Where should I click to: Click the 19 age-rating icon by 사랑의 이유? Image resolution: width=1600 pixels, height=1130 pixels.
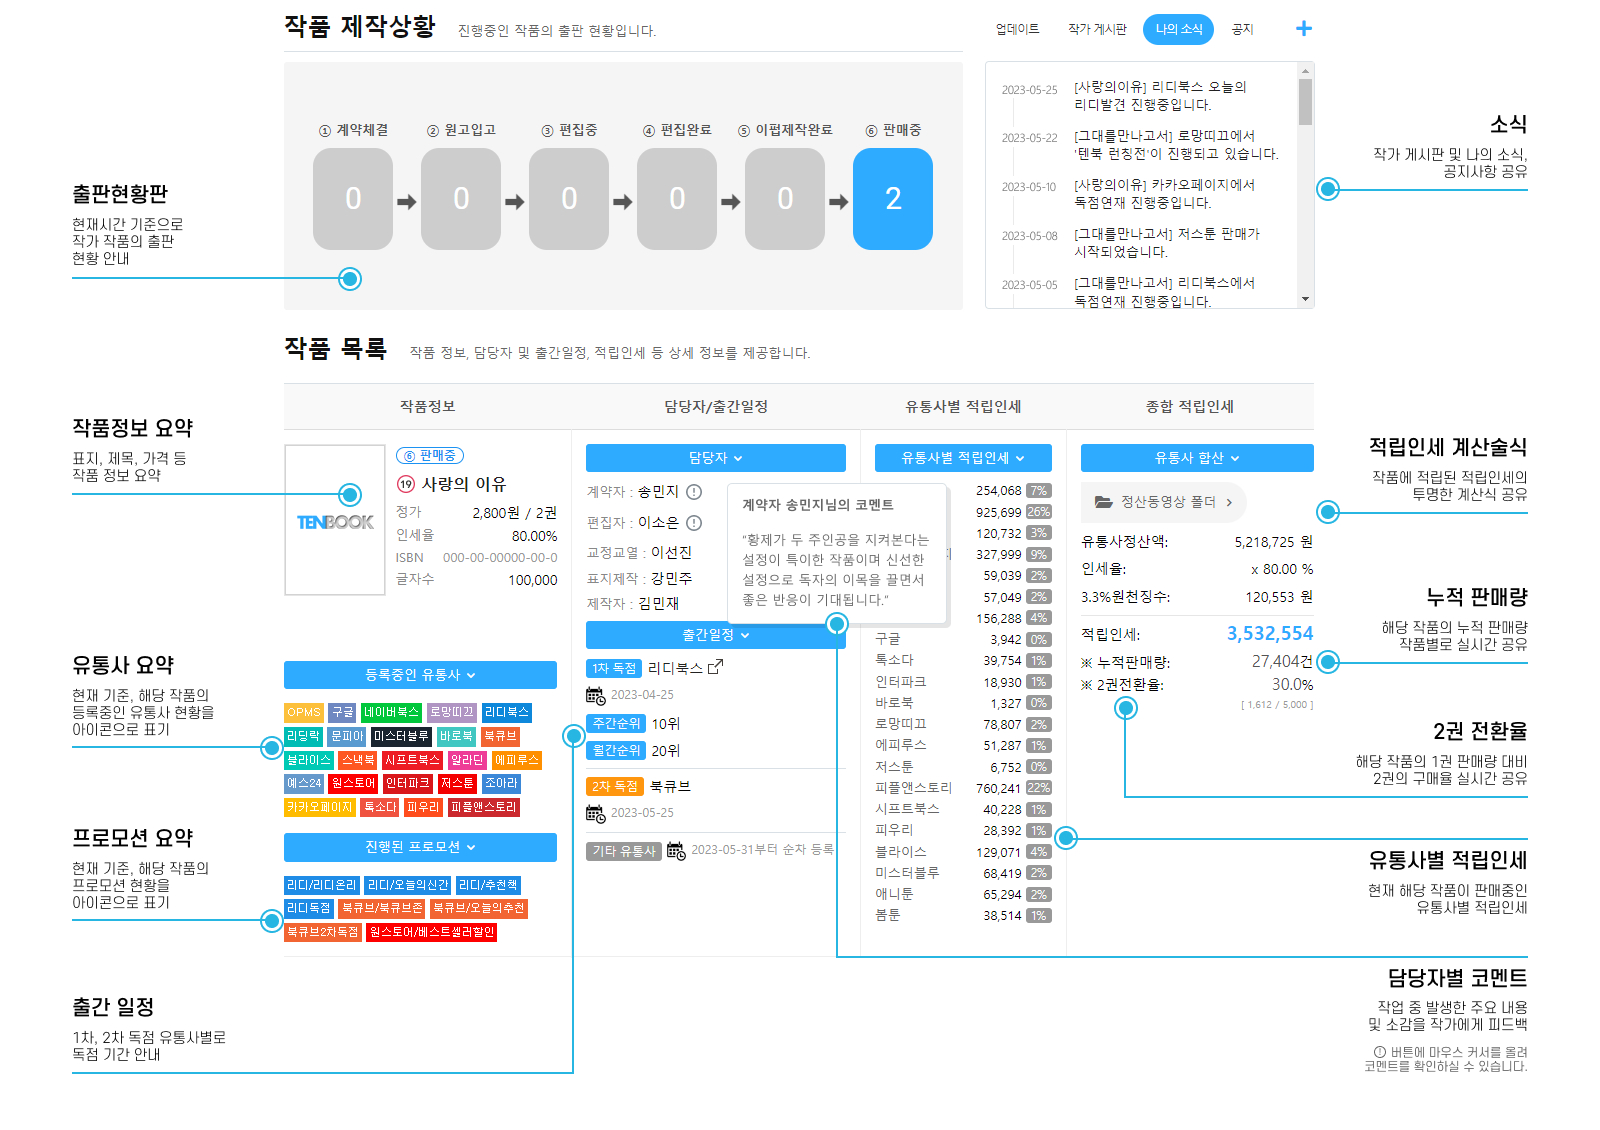pos(406,484)
